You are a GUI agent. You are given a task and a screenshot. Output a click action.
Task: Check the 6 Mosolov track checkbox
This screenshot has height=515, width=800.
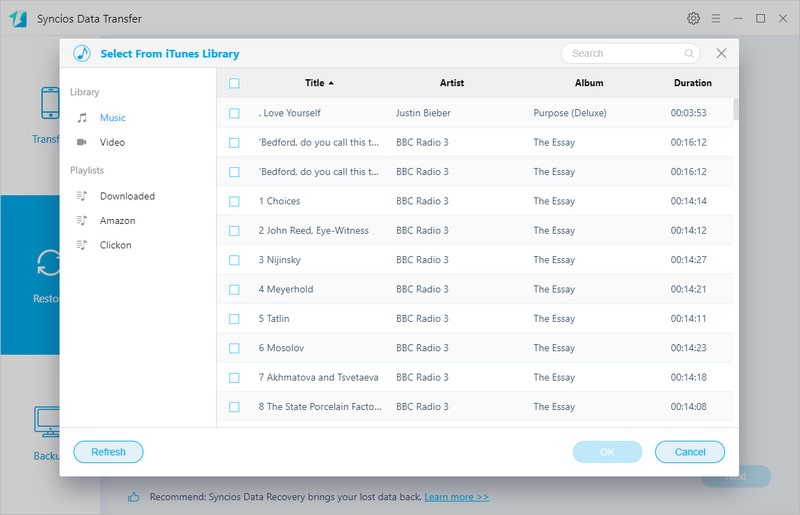click(234, 348)
